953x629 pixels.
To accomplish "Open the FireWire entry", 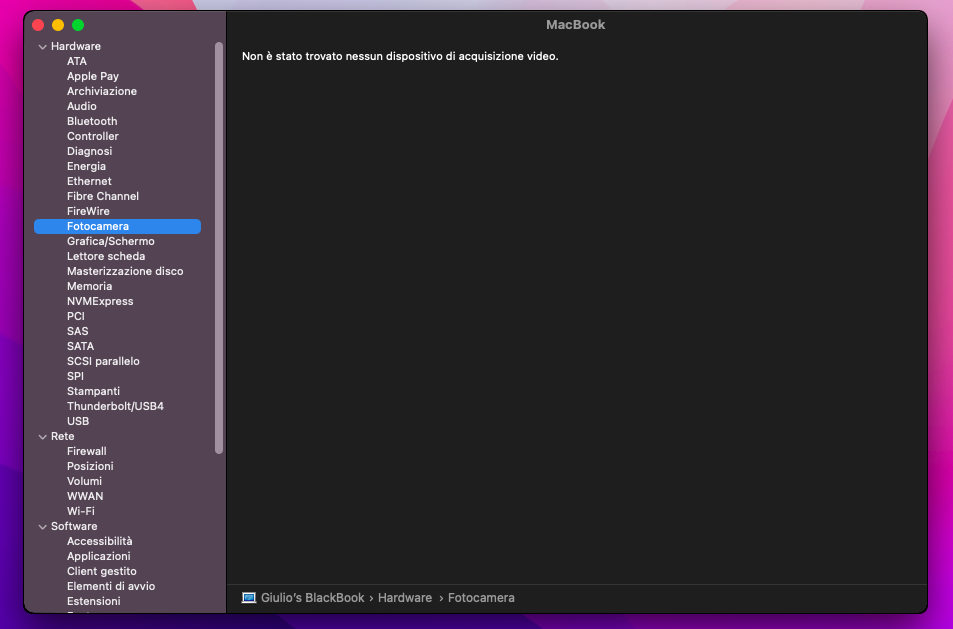I will point(88,211).
